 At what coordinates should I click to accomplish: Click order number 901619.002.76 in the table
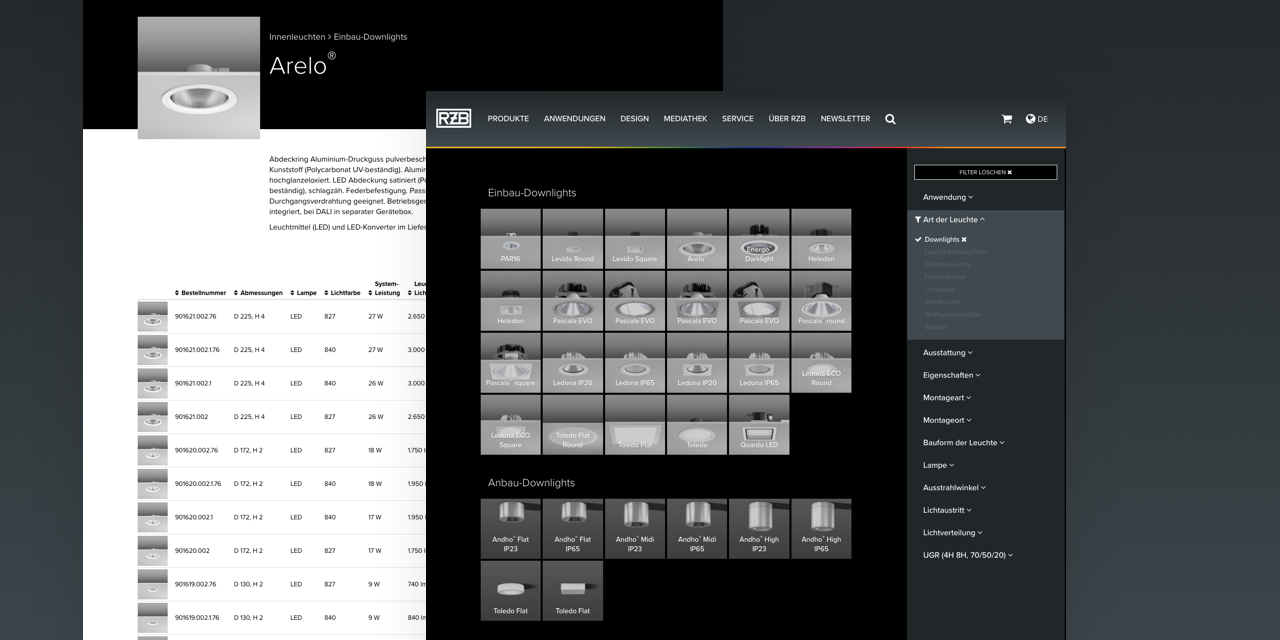click(195, 584)
